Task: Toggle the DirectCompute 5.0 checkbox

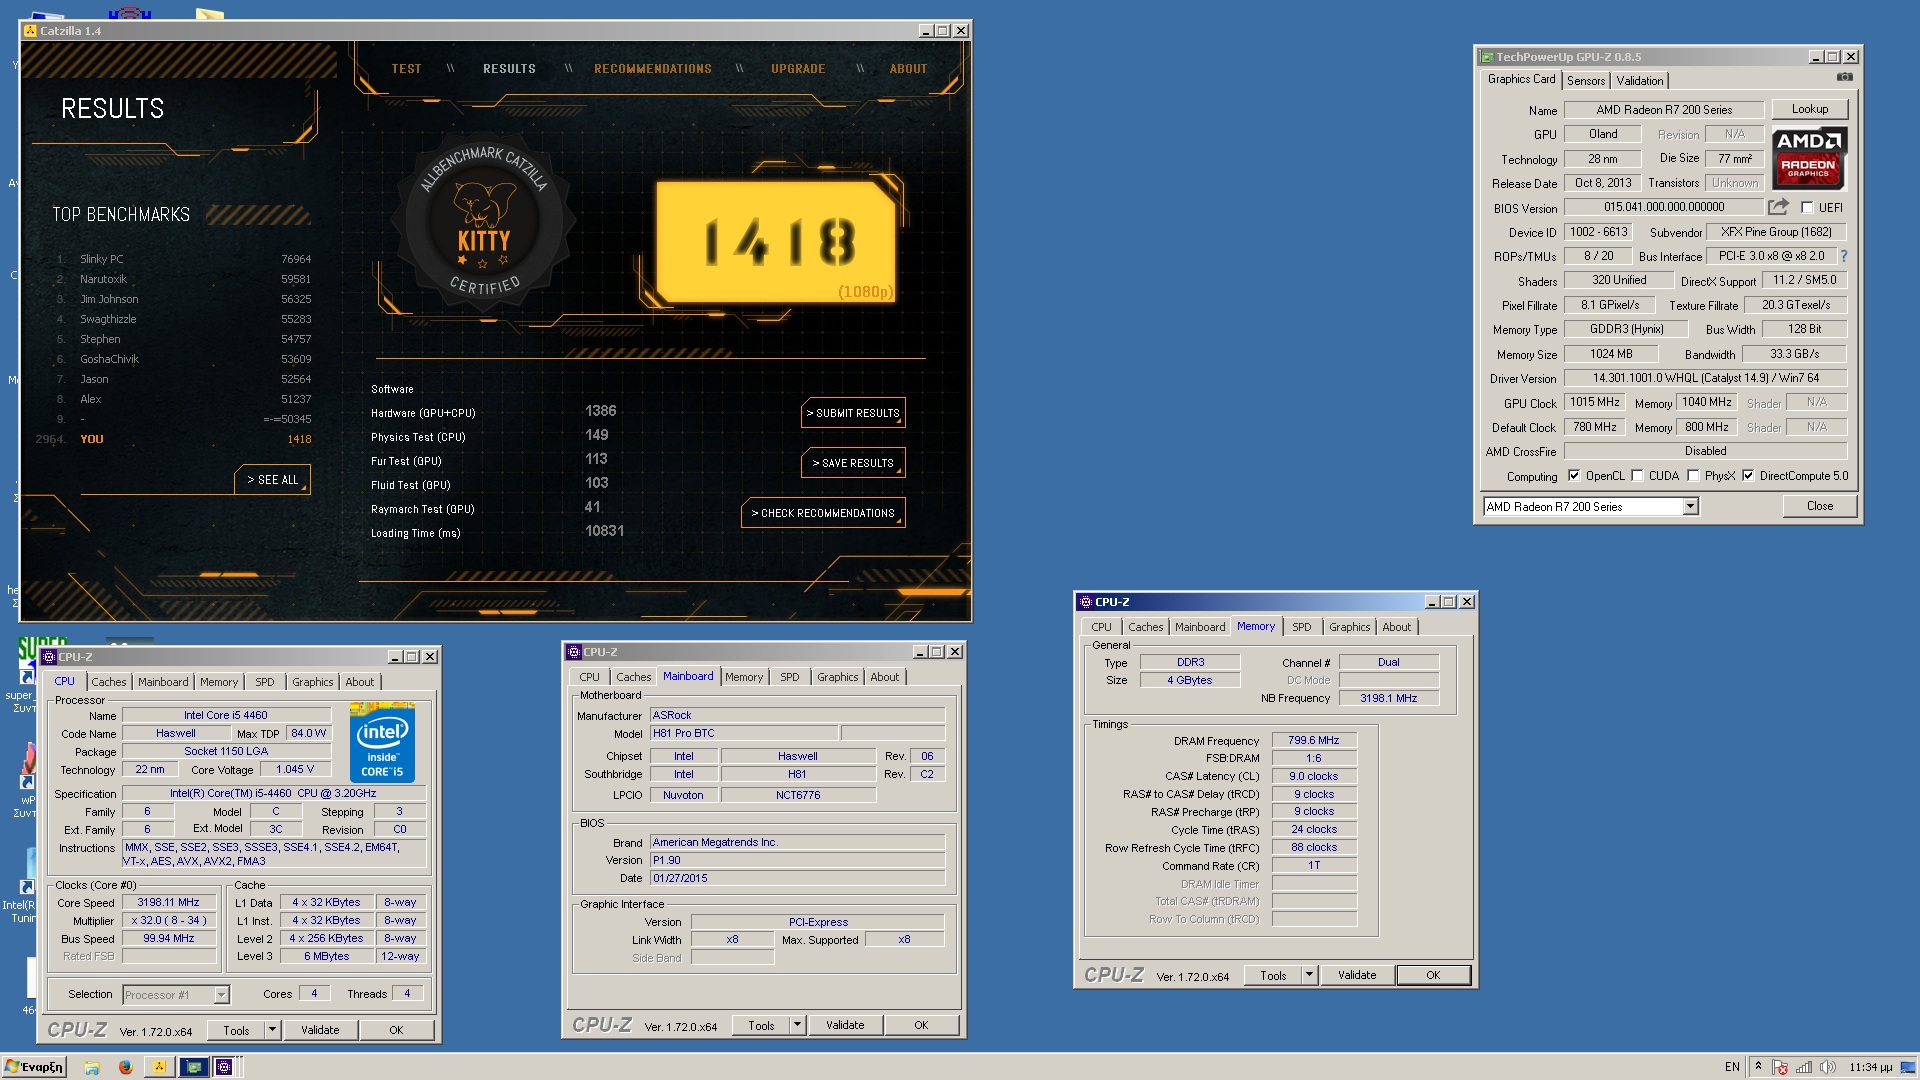Action: pyautogui.click(x=1748, y=476)
